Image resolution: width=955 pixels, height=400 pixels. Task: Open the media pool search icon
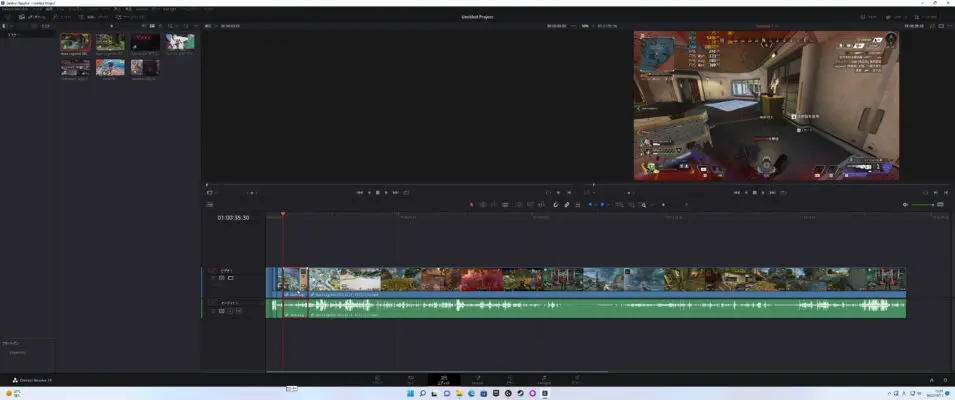tap(169, 26)
